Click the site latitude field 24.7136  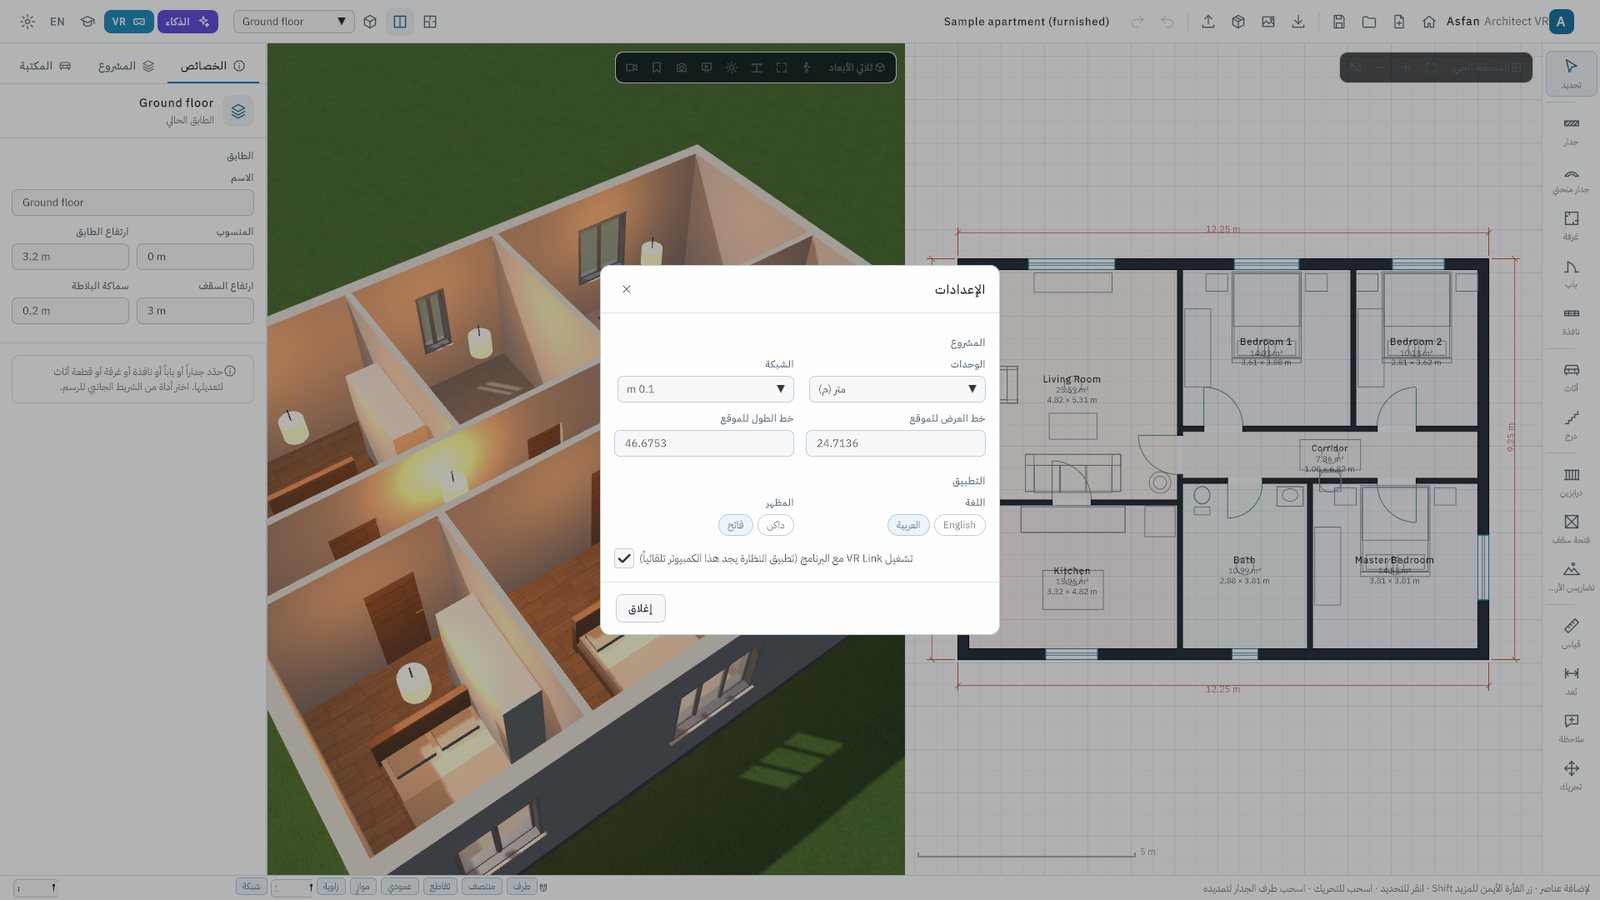point(896,443)
